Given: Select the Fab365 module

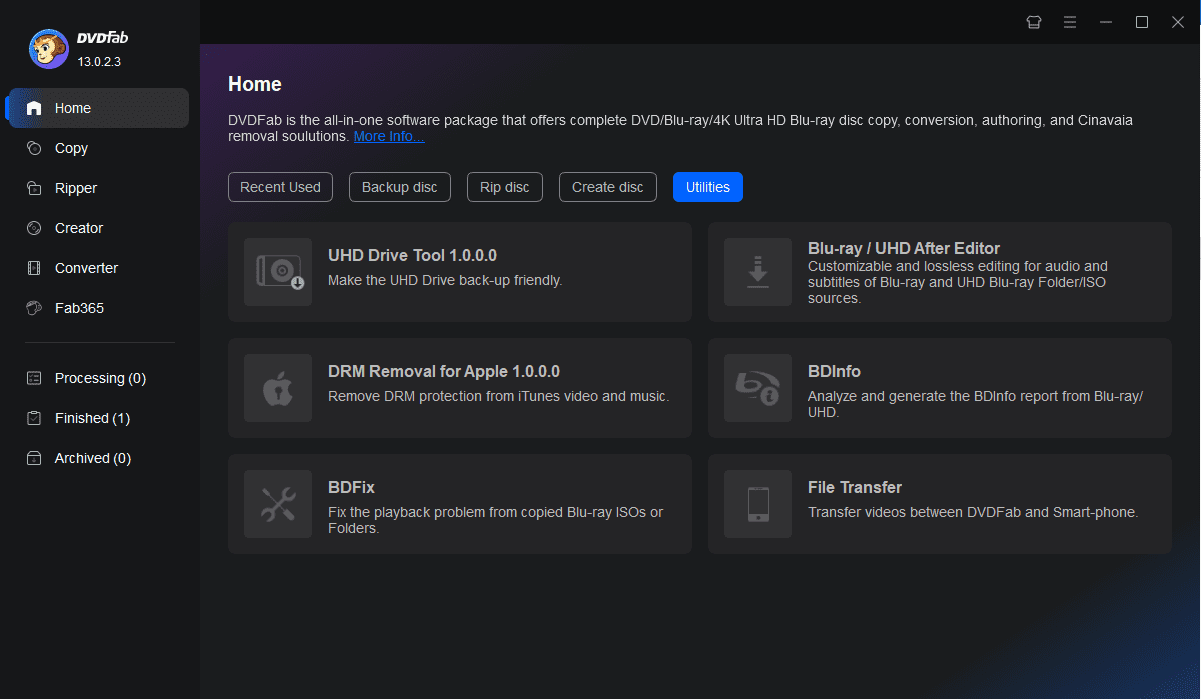Looking at the screenshot, I should pos(77,307).
